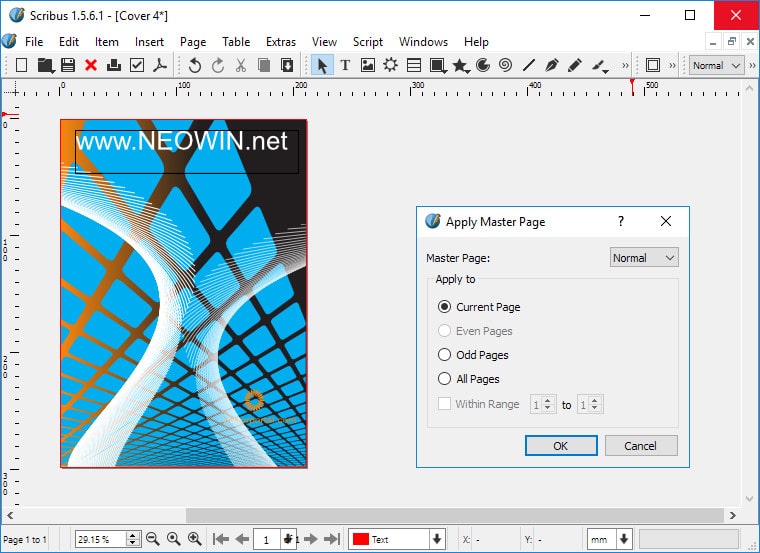Toggle the preview mode frame icon in toolbar
This screenshot has height=553, width=760.
coord(652,65)
